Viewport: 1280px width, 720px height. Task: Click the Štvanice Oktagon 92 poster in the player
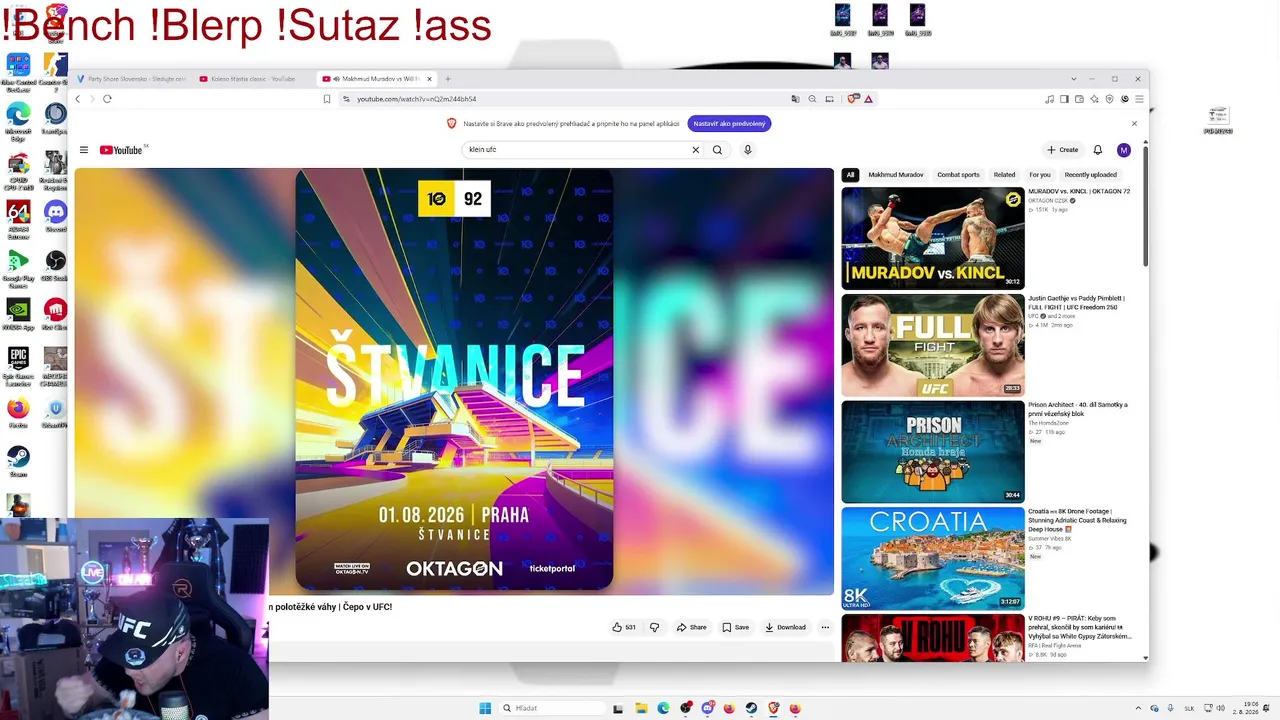(x=454, y=380)
